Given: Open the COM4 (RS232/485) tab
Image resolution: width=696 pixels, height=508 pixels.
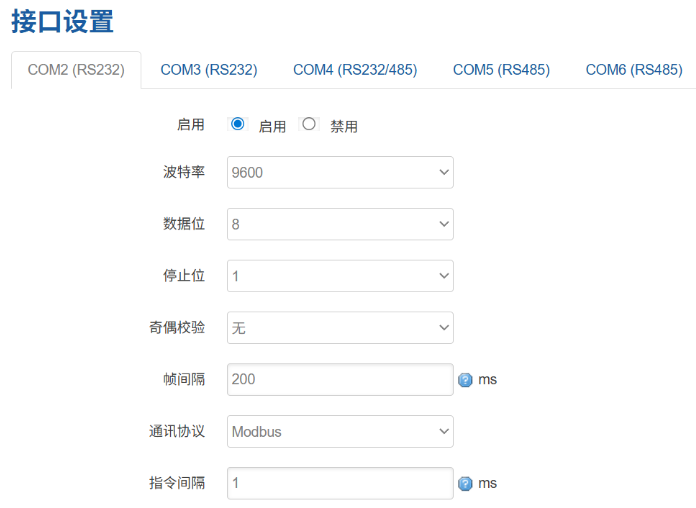Looking at the screenshot, I should (355, 70).
